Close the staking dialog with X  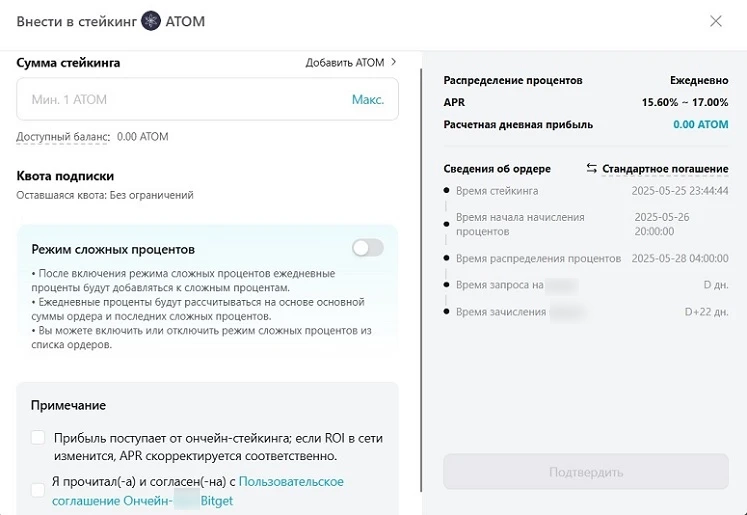[x=716, y=21]
